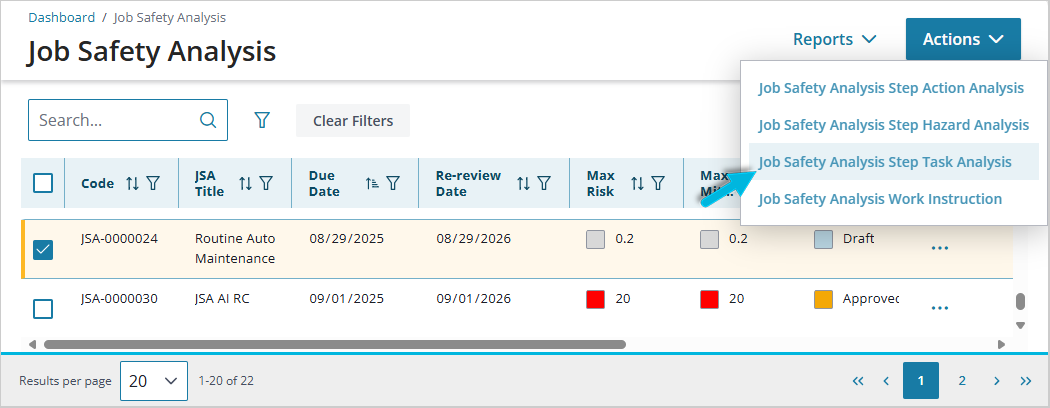Toggle the select-all header checkbox
Viewport: 1050px width, 408px height.
[x=43, y=183]
